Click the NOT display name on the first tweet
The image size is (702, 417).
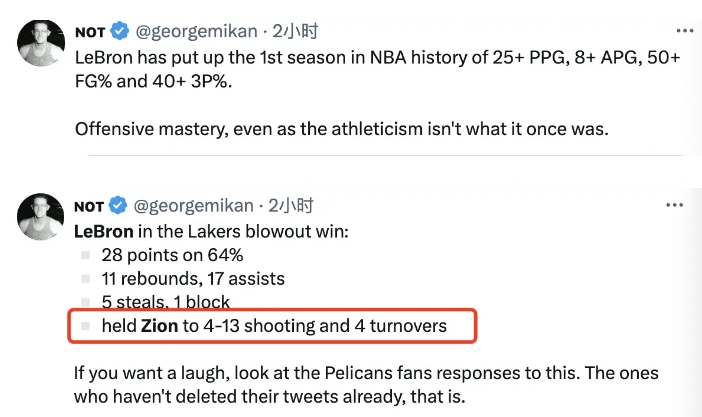click(89, 33)
